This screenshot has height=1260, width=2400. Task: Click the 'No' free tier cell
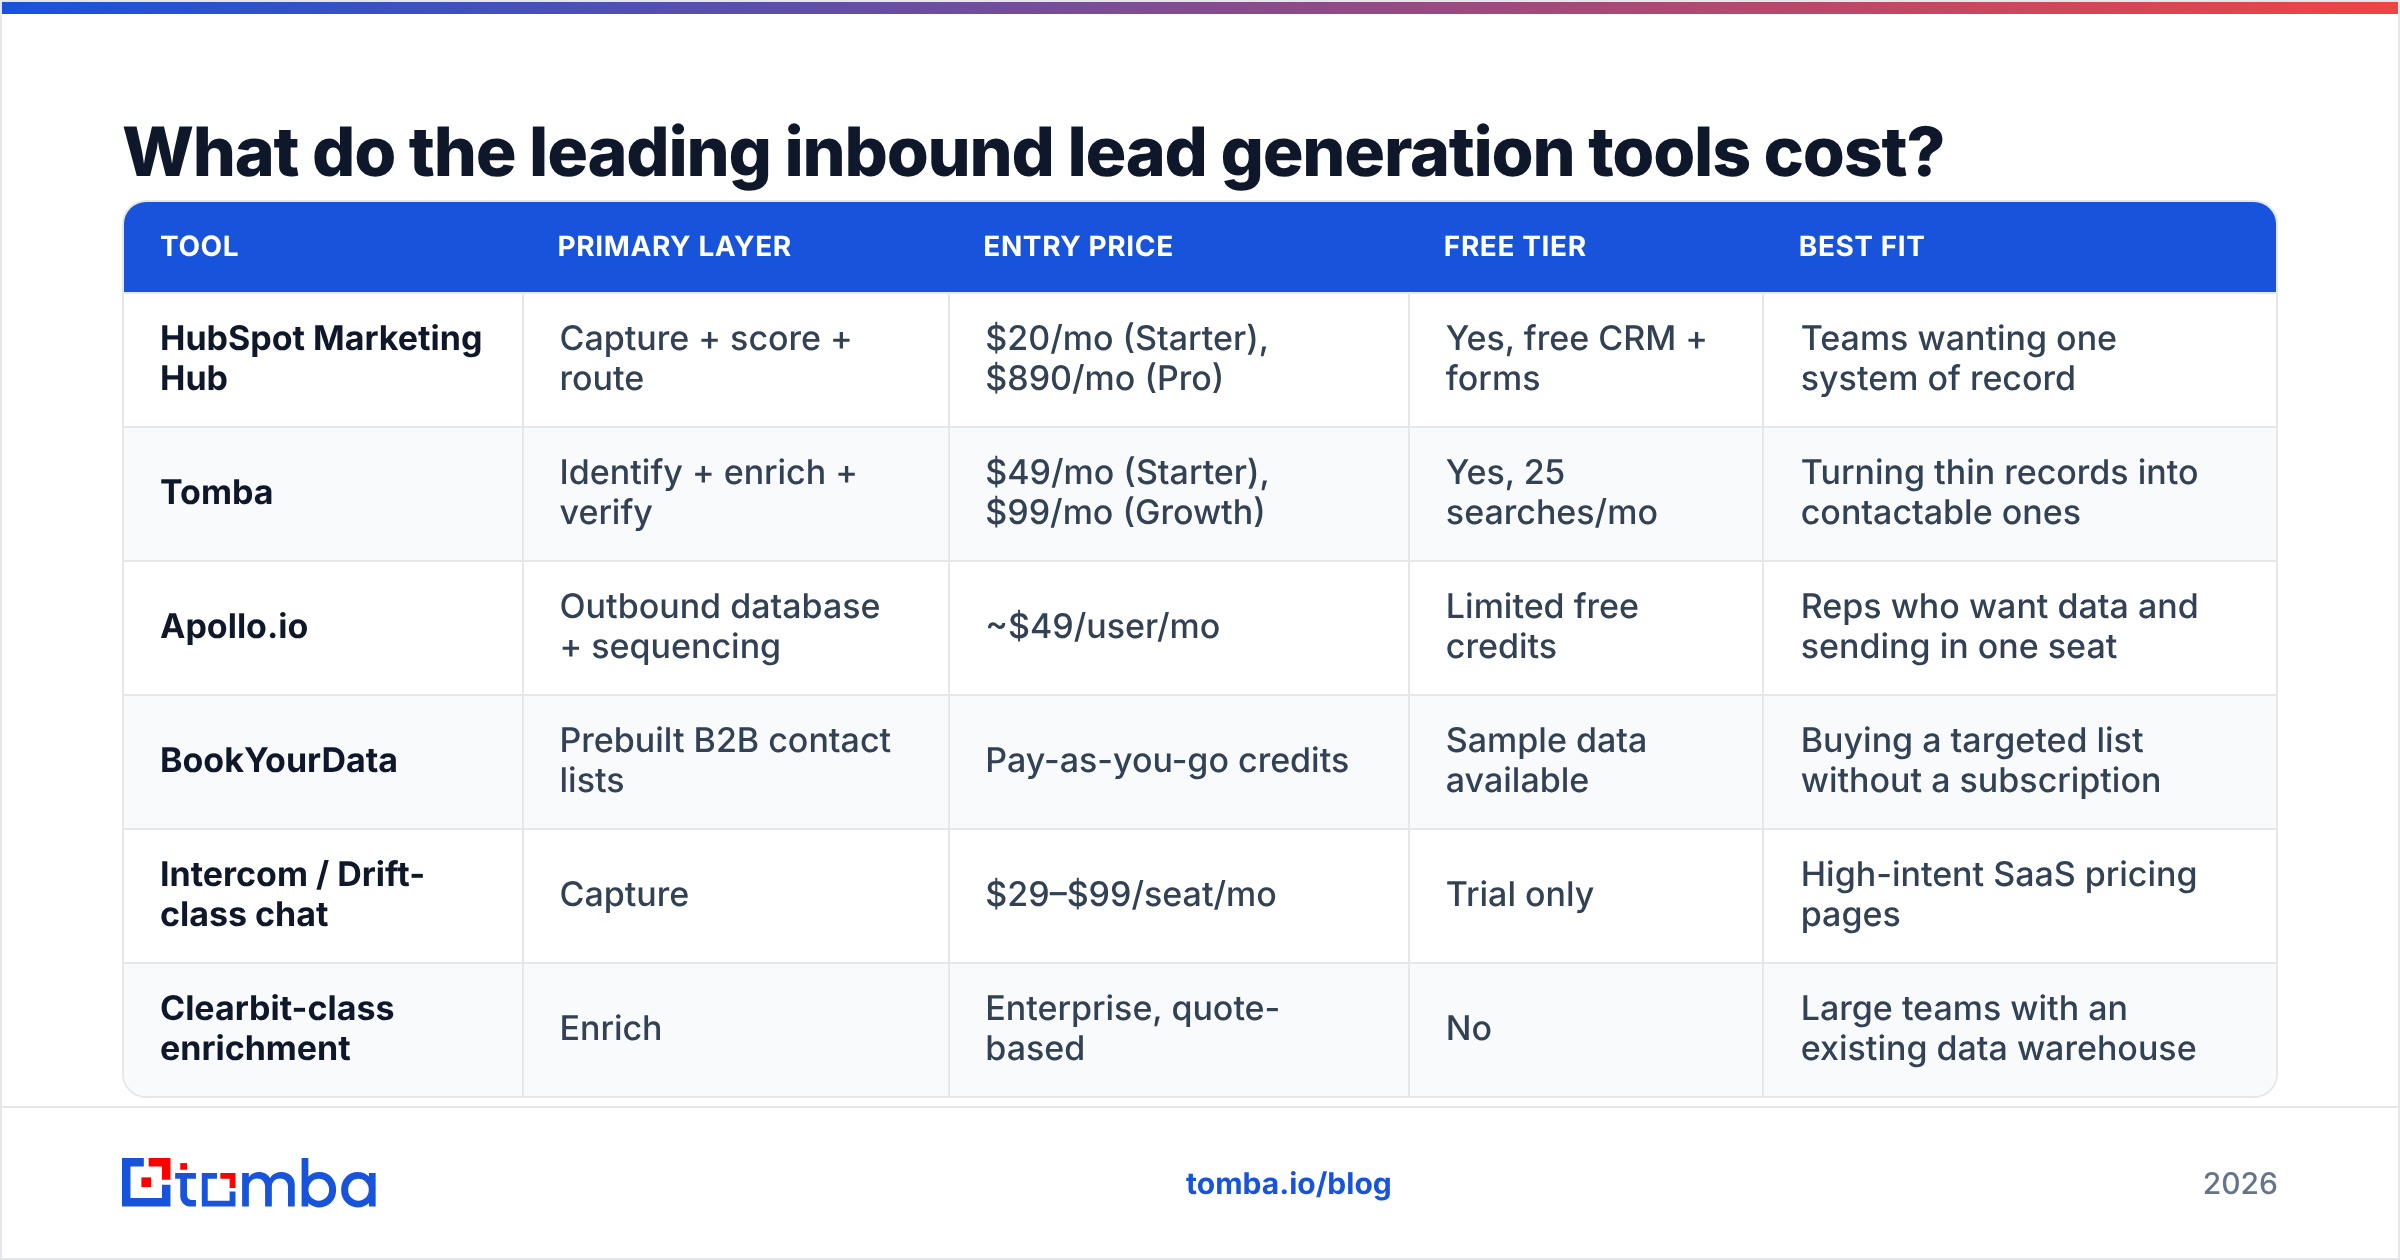pos(1586,1029)
